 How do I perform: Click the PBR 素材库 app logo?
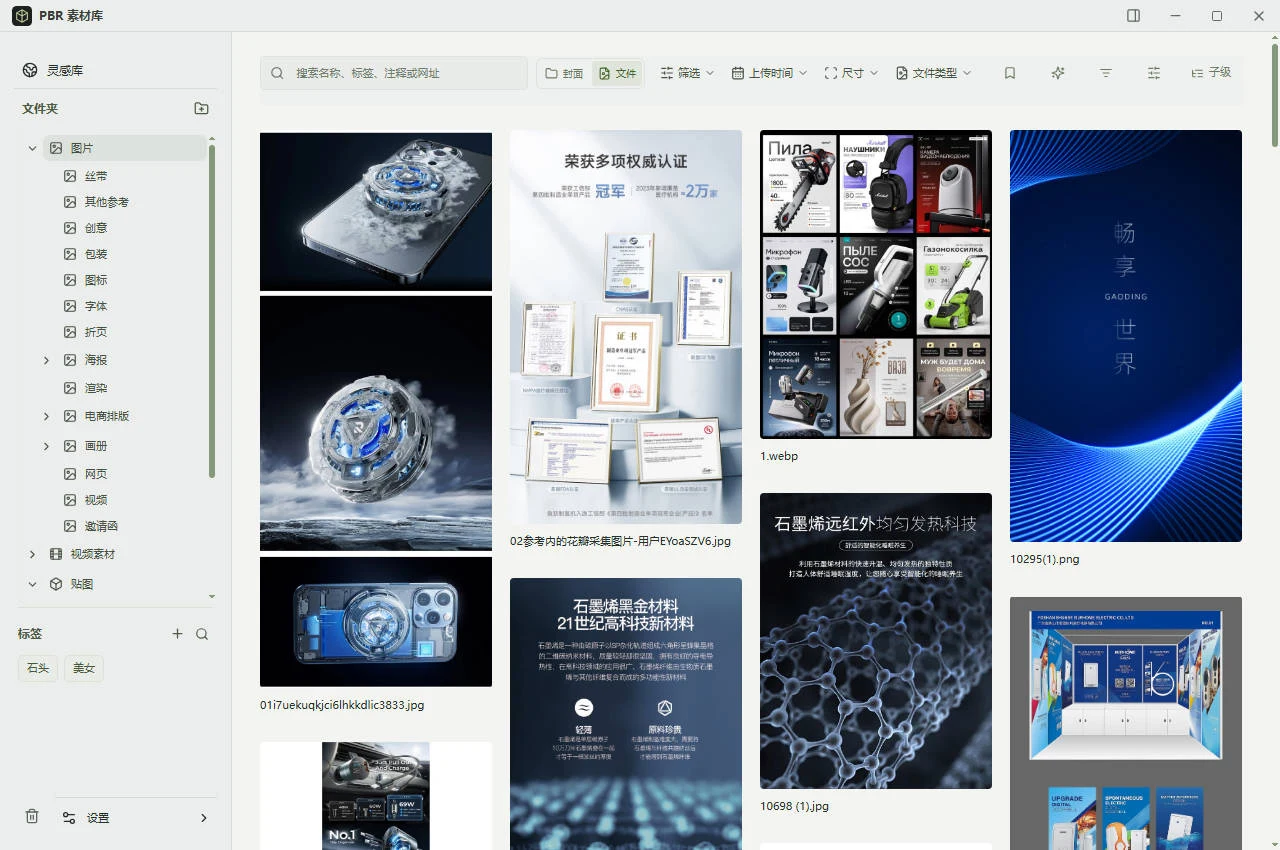pos(22,16)
